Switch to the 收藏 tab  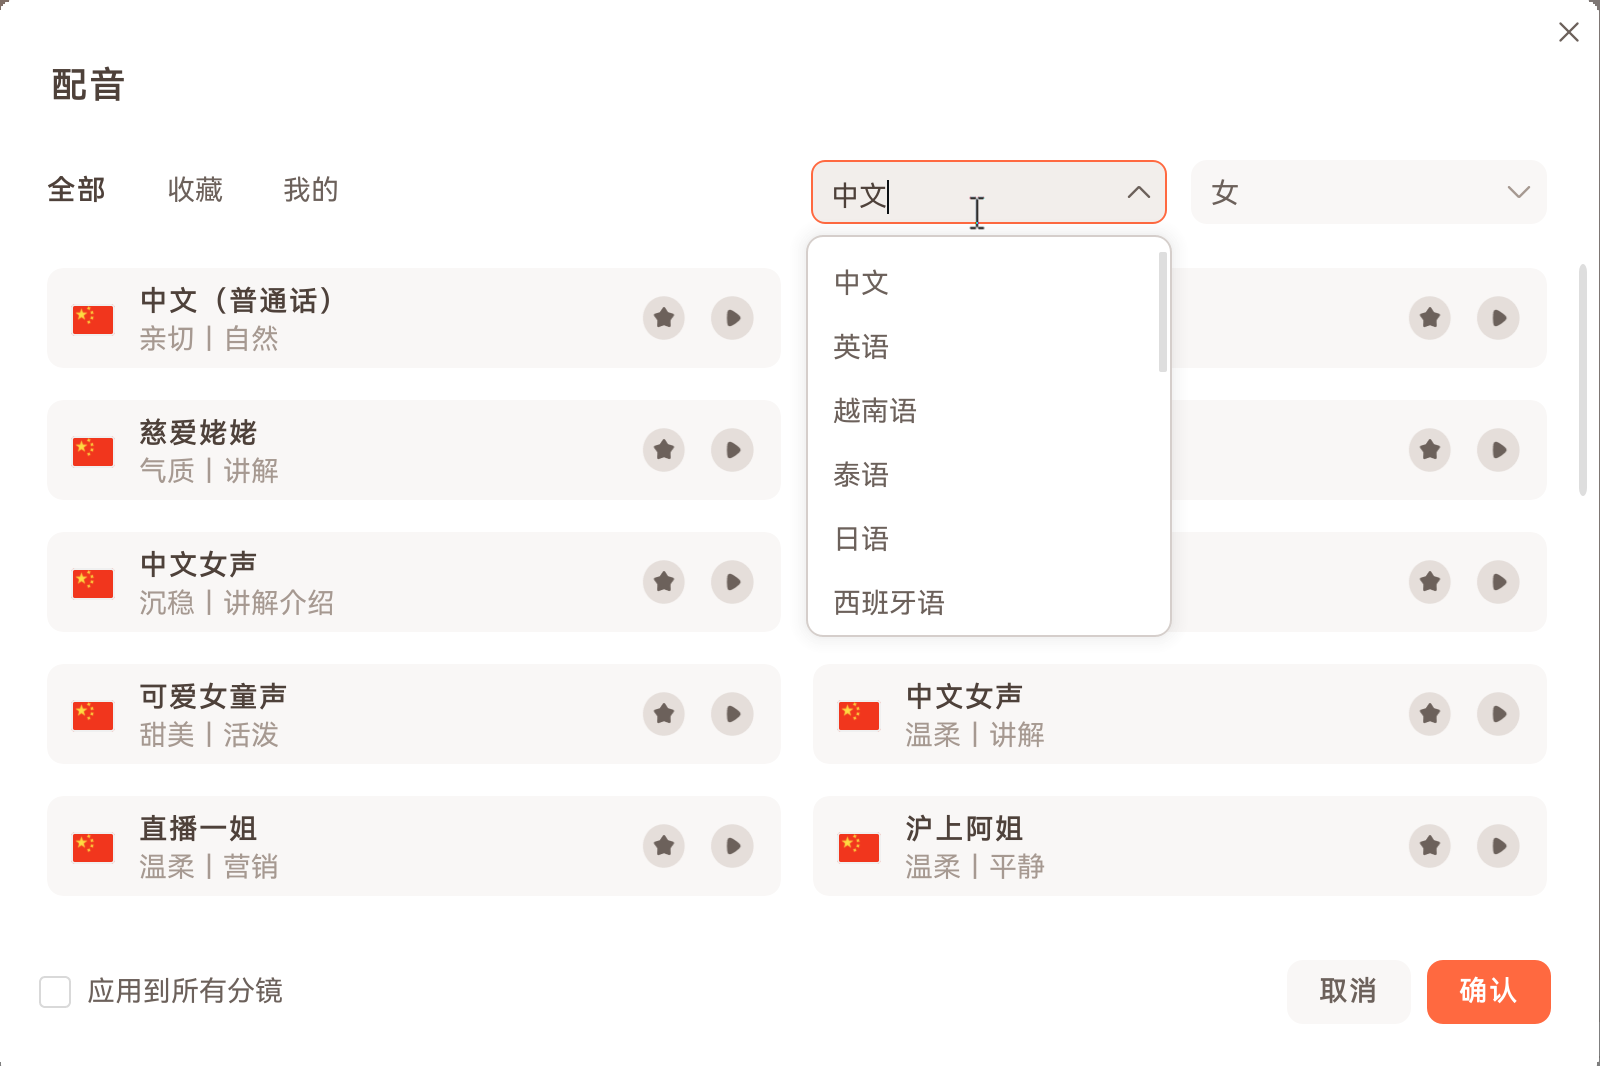click(x=195, y=190)
